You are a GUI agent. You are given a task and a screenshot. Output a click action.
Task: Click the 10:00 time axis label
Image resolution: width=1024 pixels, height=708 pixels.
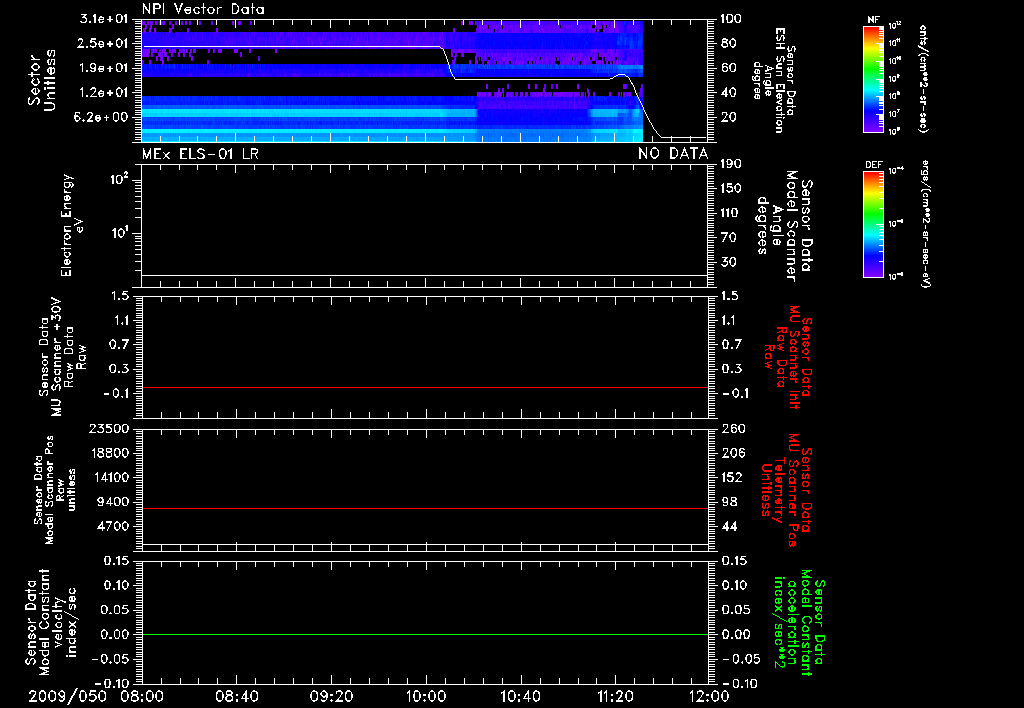coord(426,696)
